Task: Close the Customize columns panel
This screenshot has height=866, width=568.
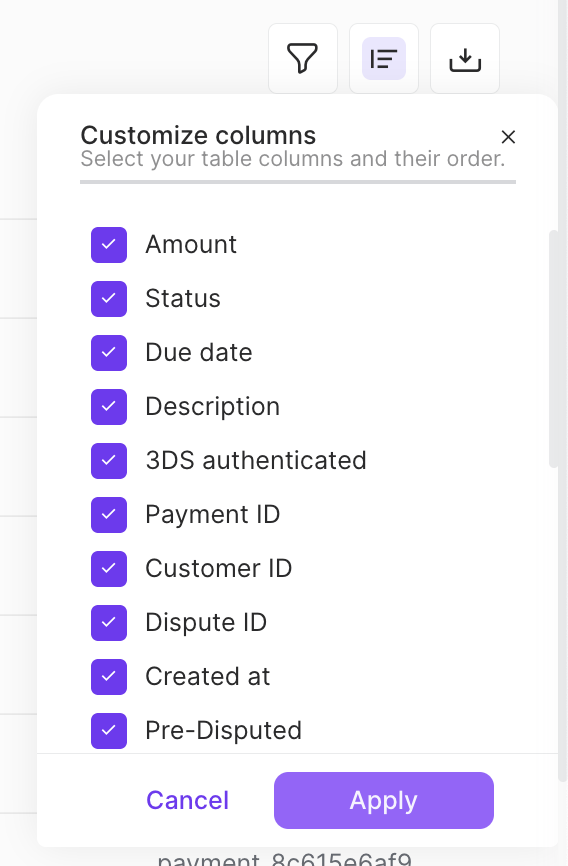Action: point(508,137)
